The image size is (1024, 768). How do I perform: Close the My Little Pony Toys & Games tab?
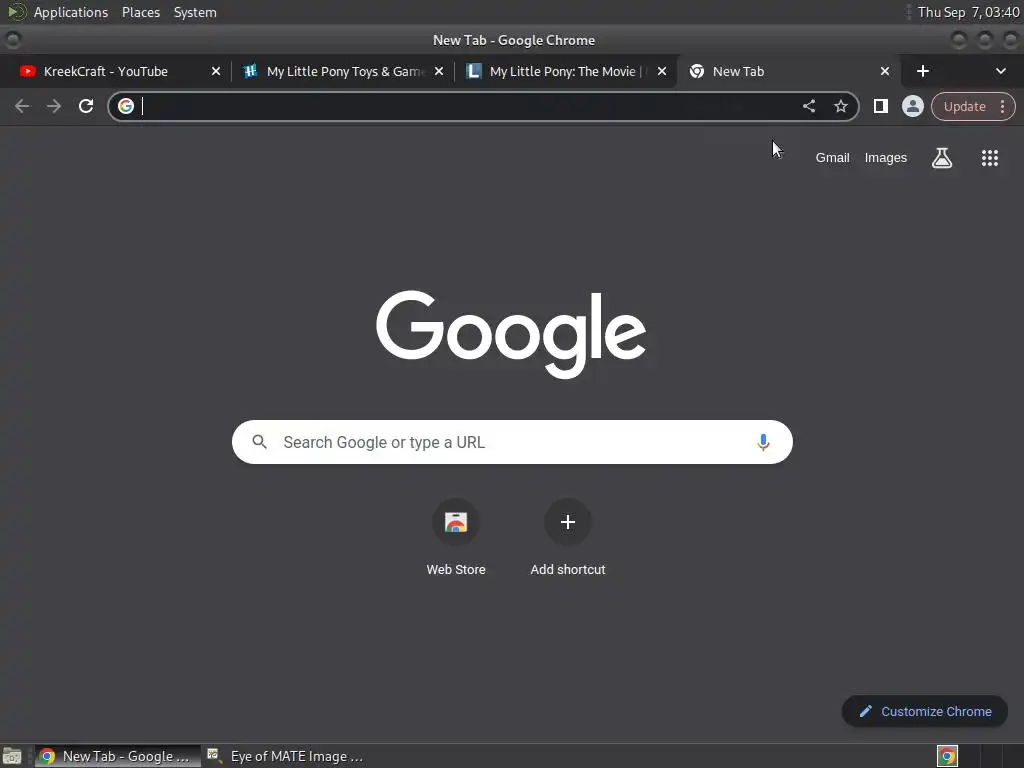click(x=439, y=71)
